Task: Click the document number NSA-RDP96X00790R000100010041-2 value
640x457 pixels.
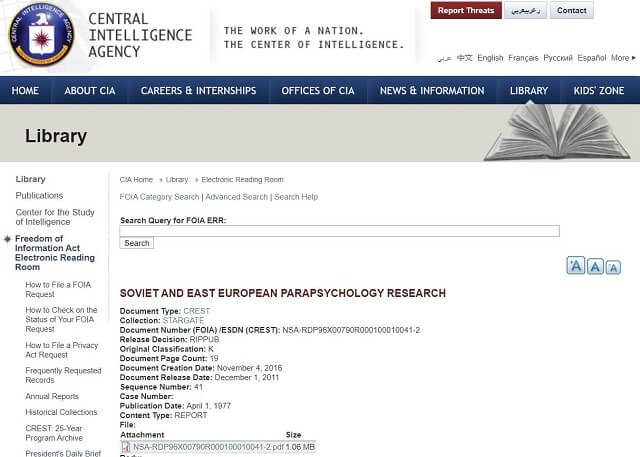Action: tap(351, 330)
